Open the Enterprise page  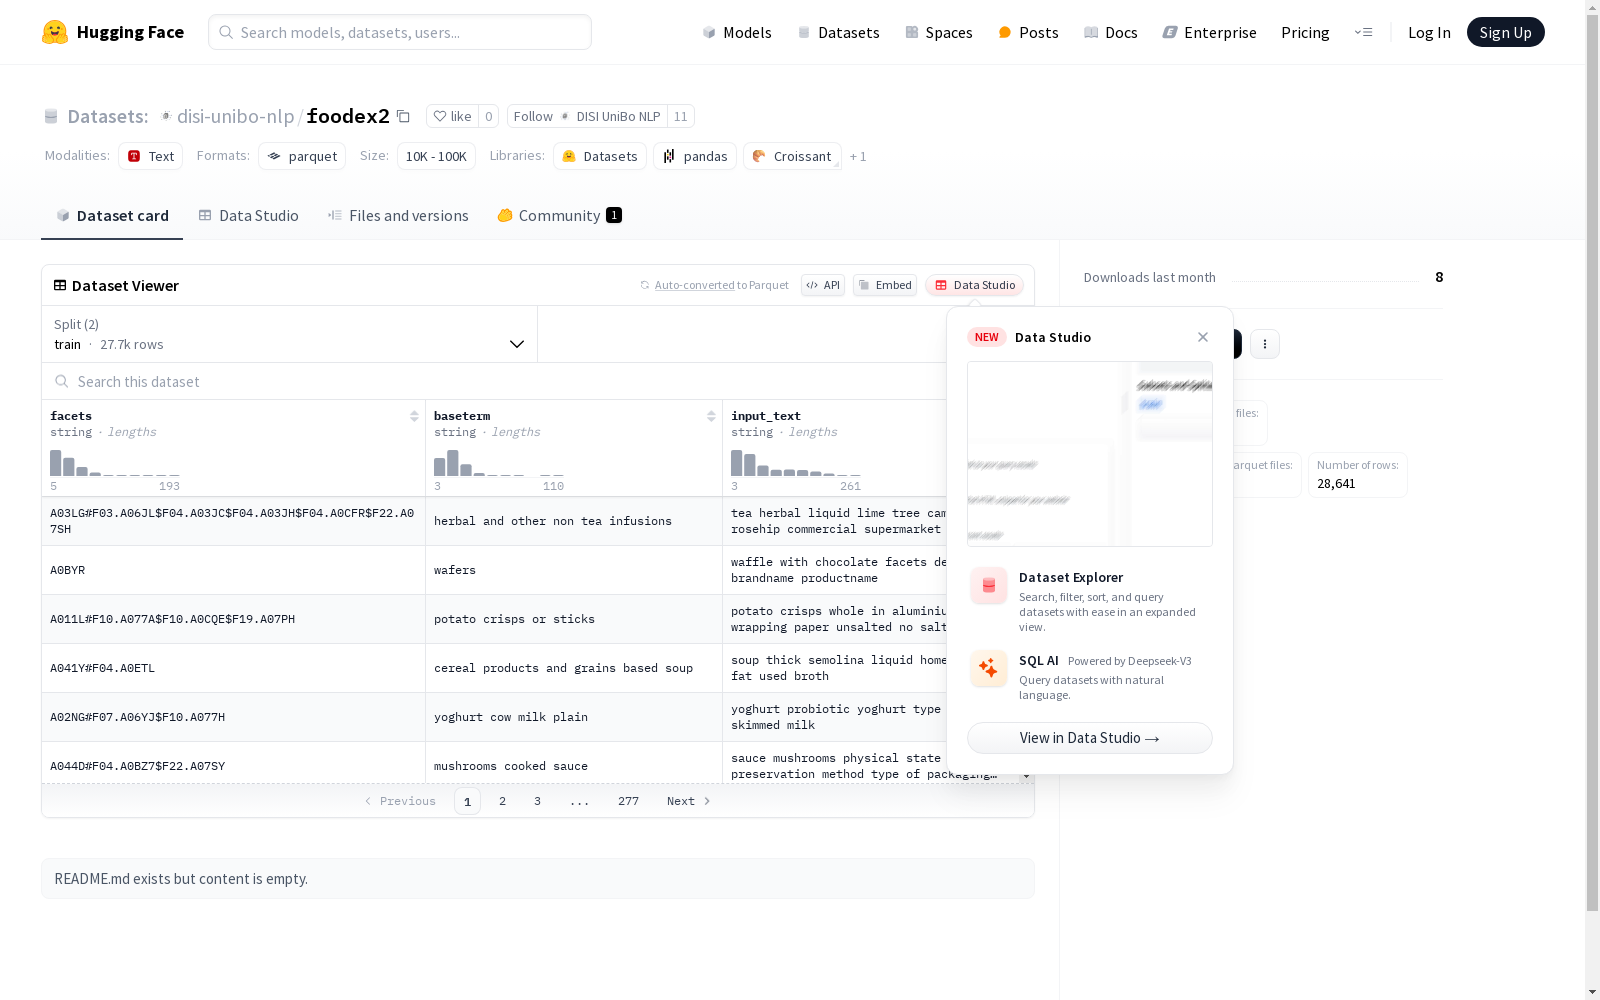(x=1209, y=32)
